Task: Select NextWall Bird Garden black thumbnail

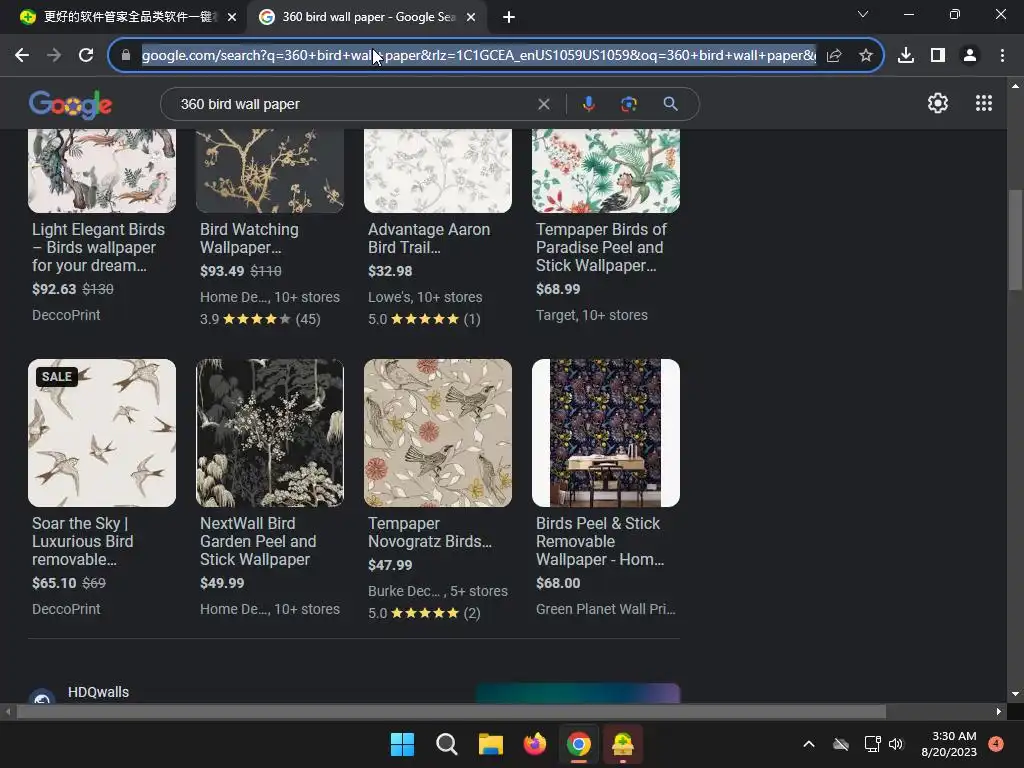Action: click(x=270, y=432)
